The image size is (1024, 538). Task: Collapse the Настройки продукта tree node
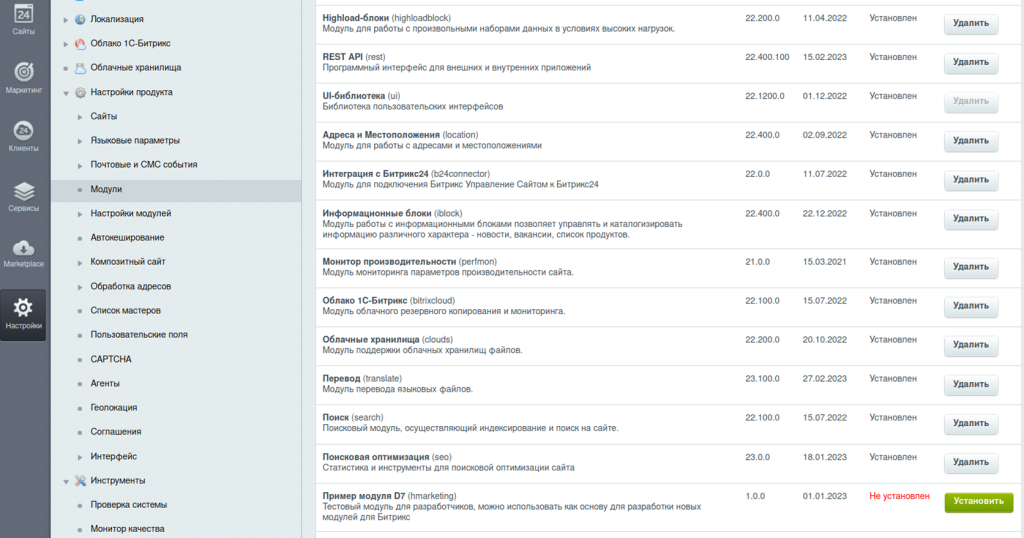(65, 93)
